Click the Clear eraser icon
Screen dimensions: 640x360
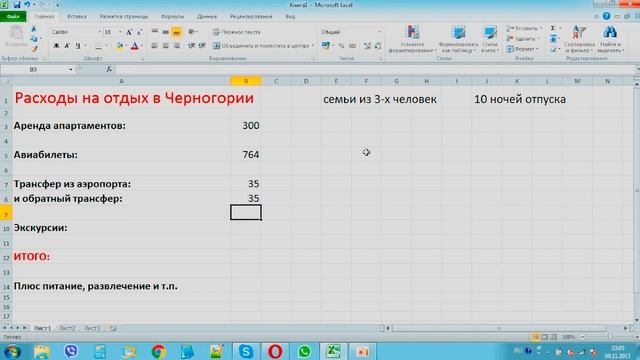click(x=553, y=49)
